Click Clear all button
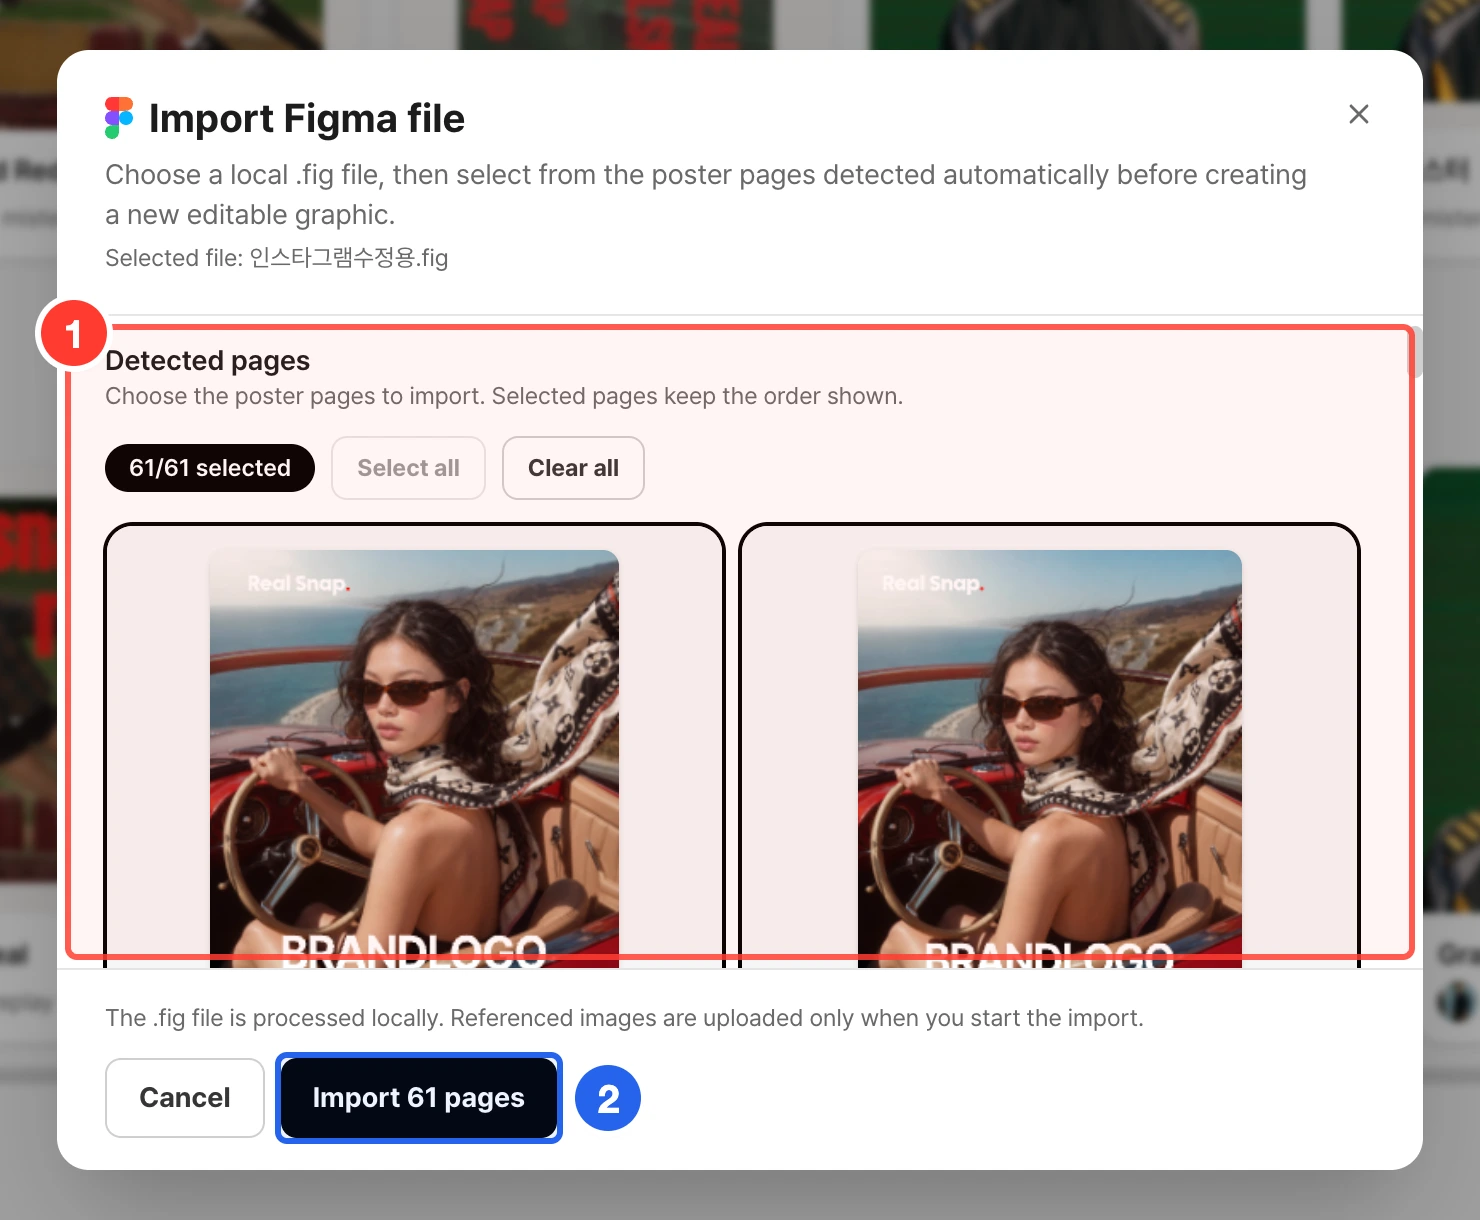 [573, 468]
